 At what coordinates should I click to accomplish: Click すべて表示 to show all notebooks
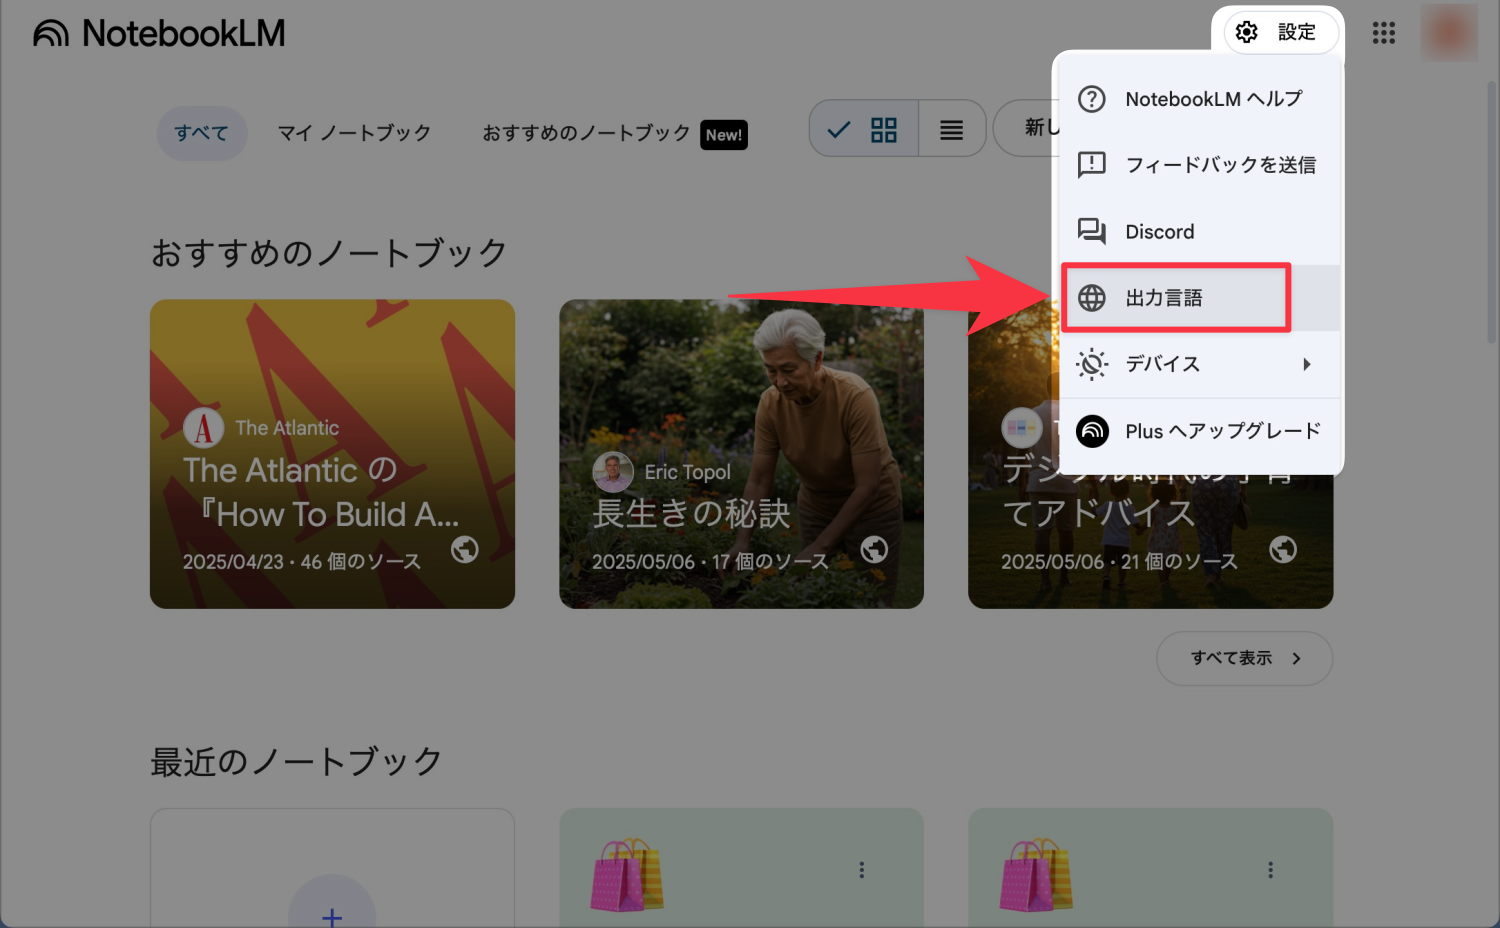[1244, 658]
